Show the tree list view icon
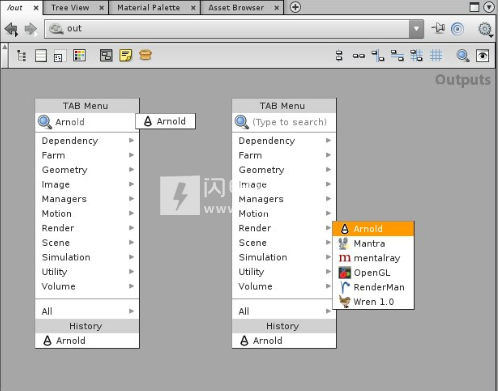The height and width of the screenshot is (391, 500). click(22, 56)
